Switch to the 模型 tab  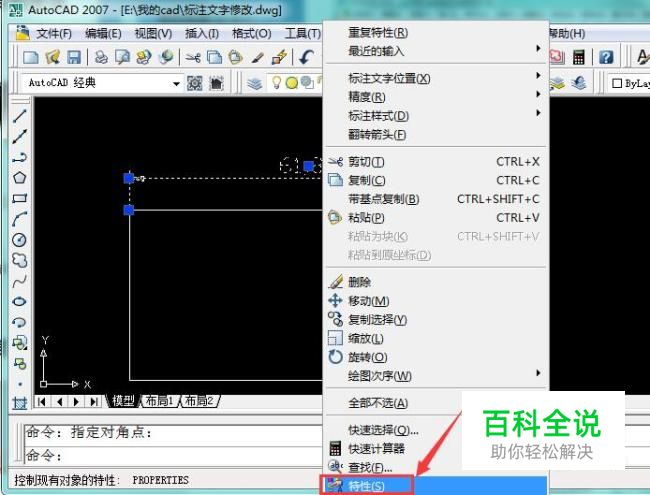click(x=123, y=401)
